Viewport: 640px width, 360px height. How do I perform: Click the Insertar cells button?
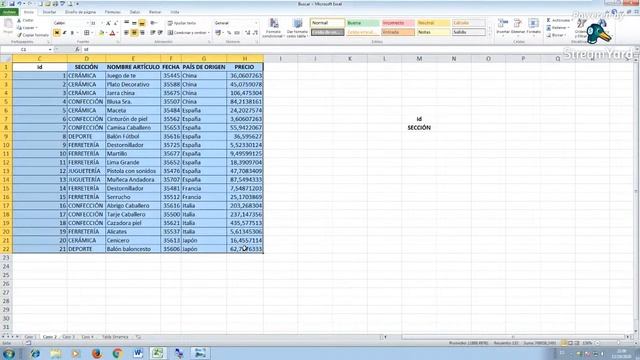[x=503, y=27]
